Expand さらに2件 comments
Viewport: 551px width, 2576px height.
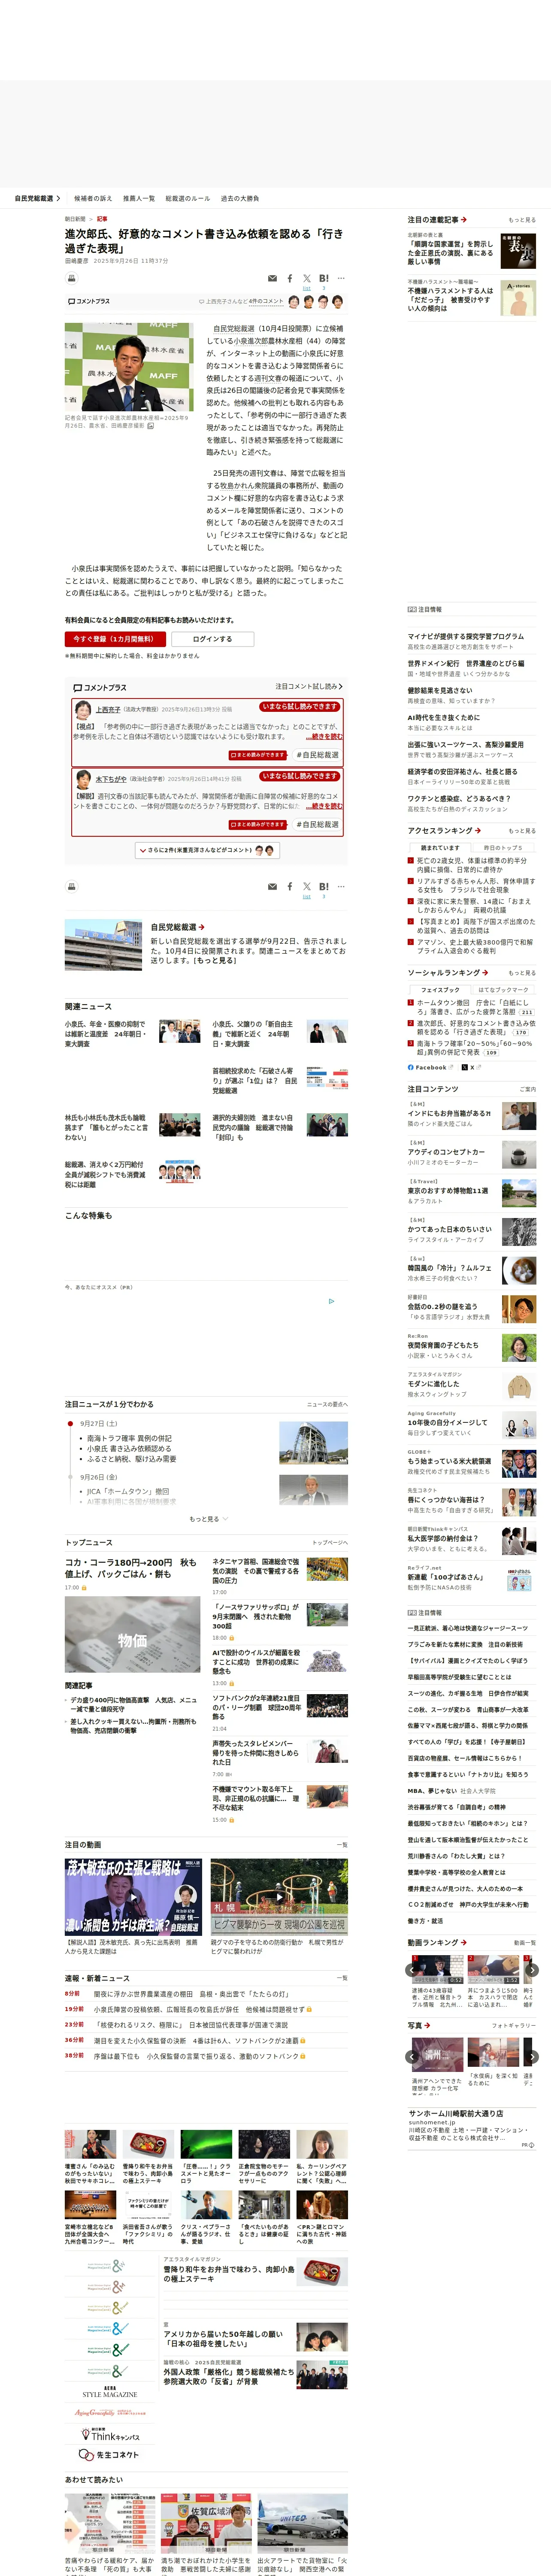[207, 850]
